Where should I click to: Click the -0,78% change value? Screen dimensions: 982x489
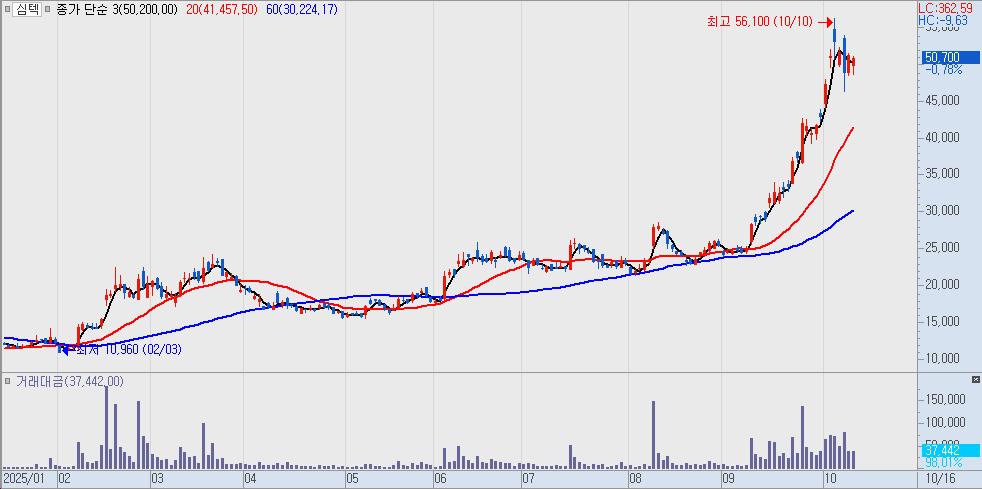click(x=944, y=70)
